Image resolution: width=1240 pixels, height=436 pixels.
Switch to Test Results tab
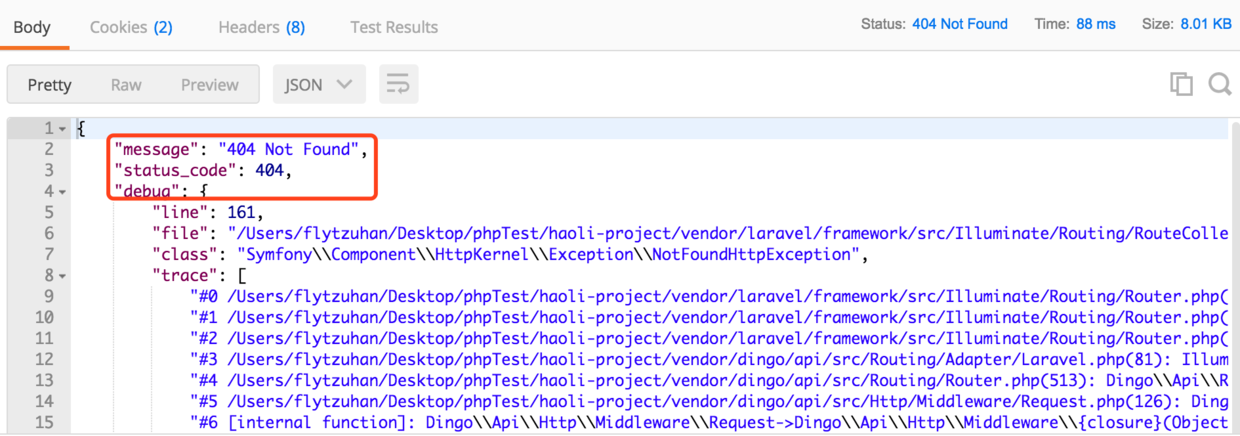[394, 27]
